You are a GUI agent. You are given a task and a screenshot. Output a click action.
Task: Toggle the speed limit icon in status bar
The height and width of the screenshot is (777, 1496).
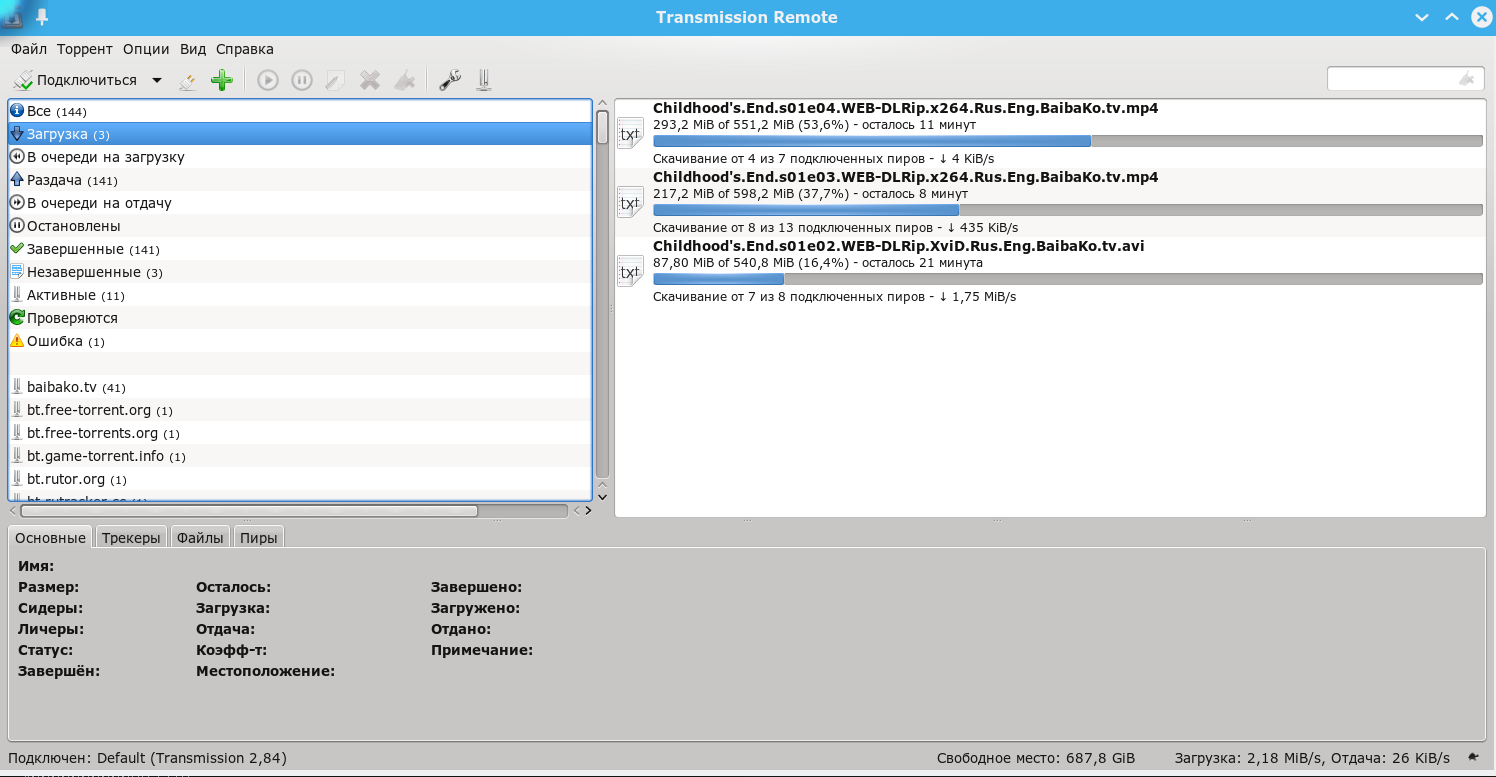pos(1474,757)
